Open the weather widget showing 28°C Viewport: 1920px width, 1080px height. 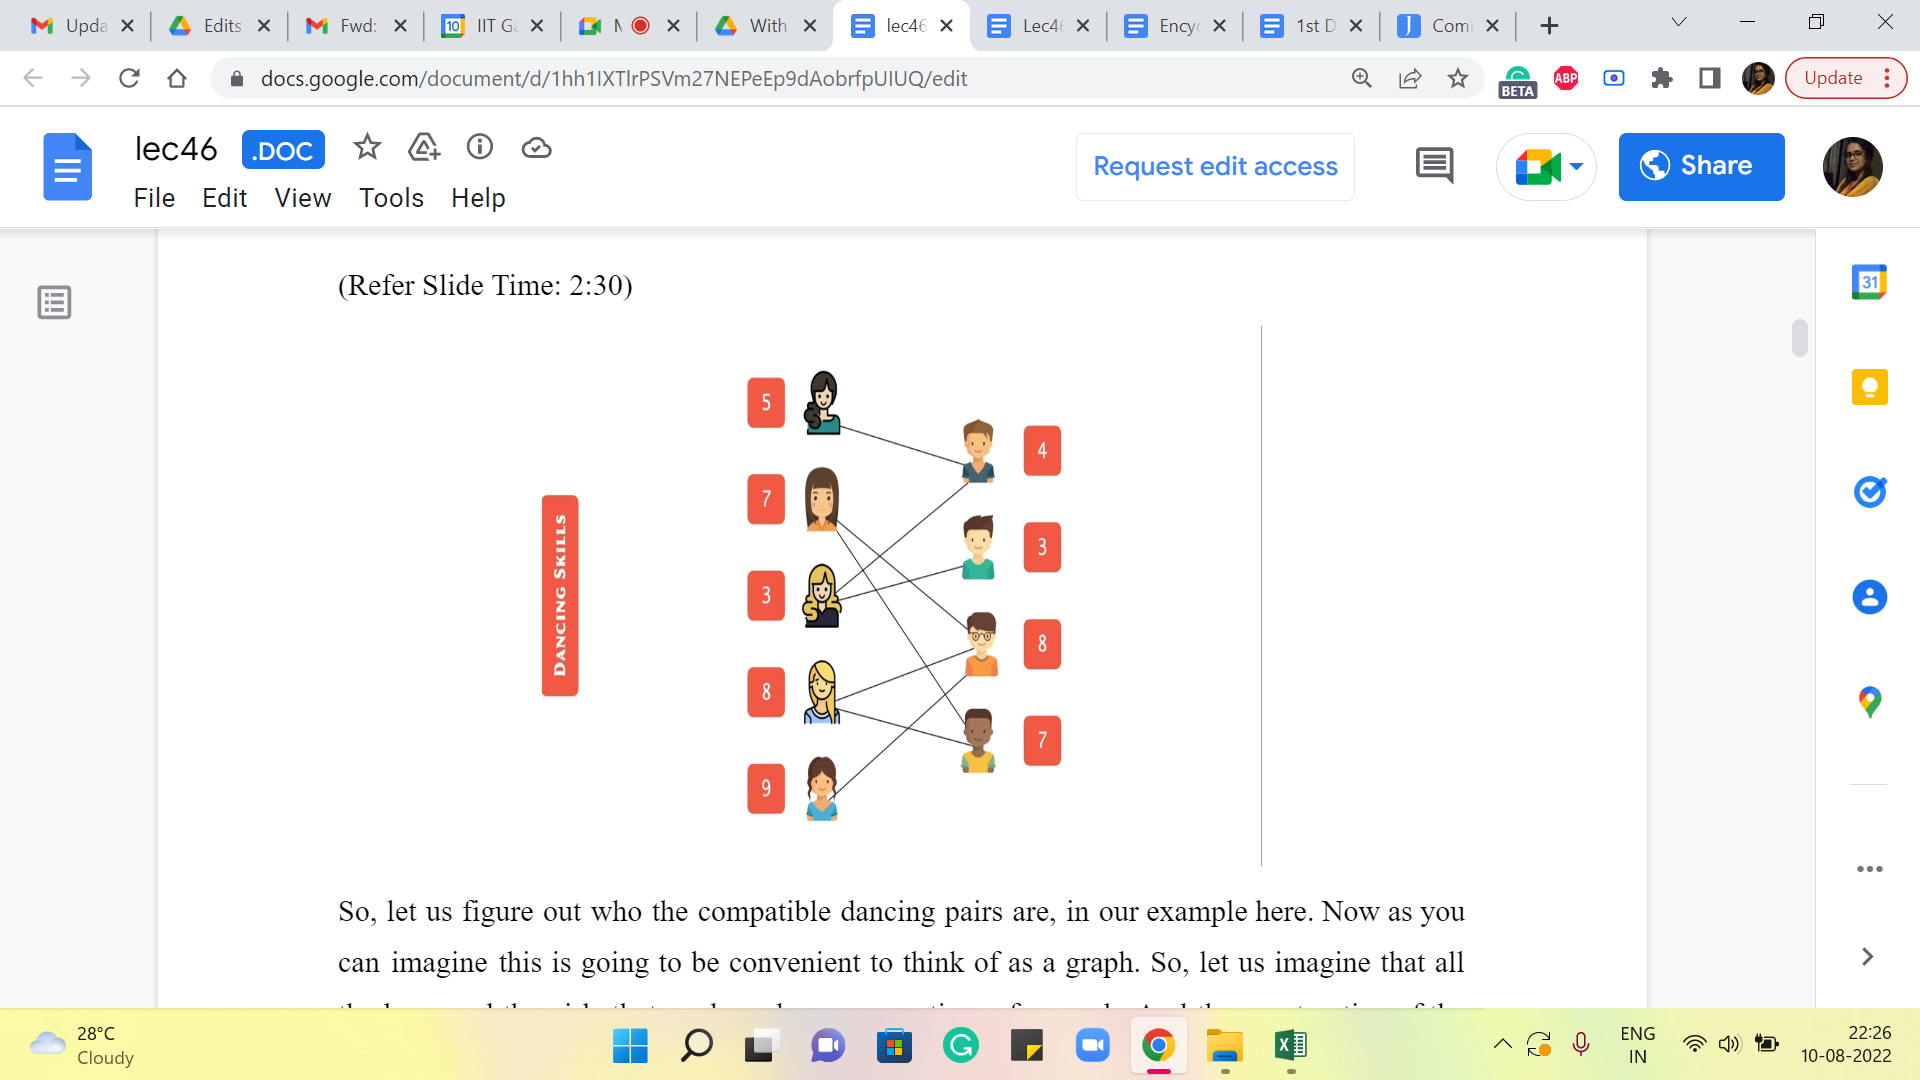[x=82, y=1045]
